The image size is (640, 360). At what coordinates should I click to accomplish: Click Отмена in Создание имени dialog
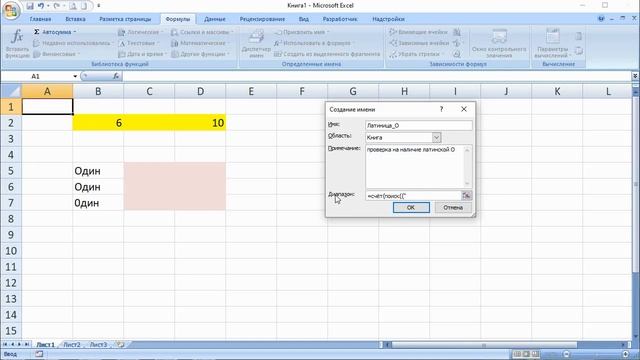[453, 207]
